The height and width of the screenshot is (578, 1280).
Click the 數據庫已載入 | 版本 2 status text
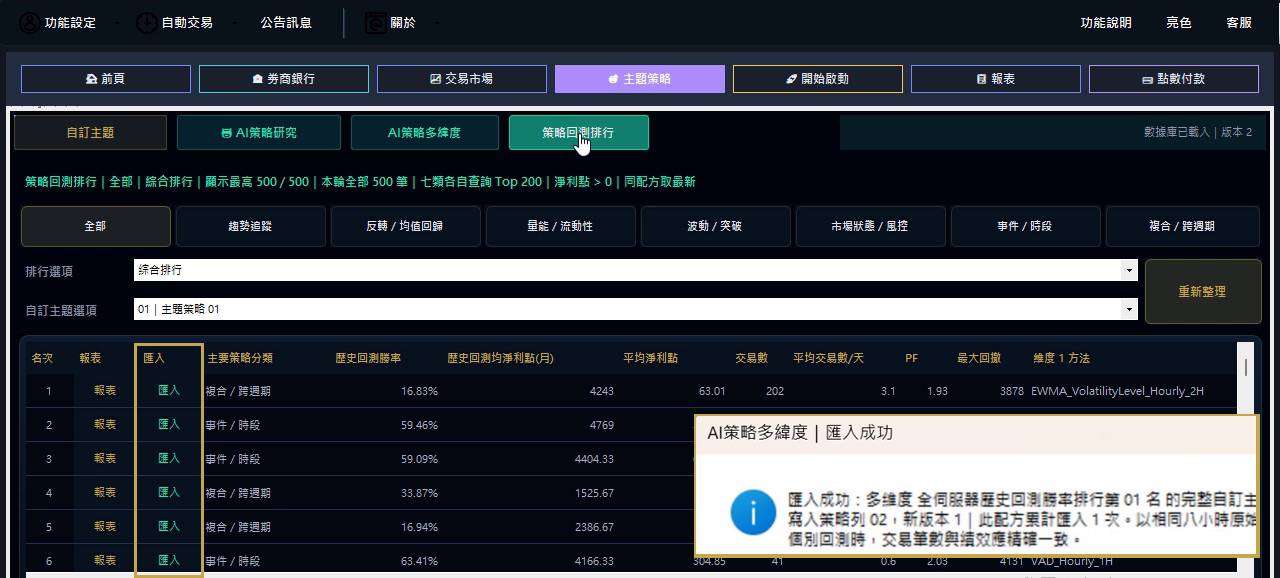coord(1198,132)
